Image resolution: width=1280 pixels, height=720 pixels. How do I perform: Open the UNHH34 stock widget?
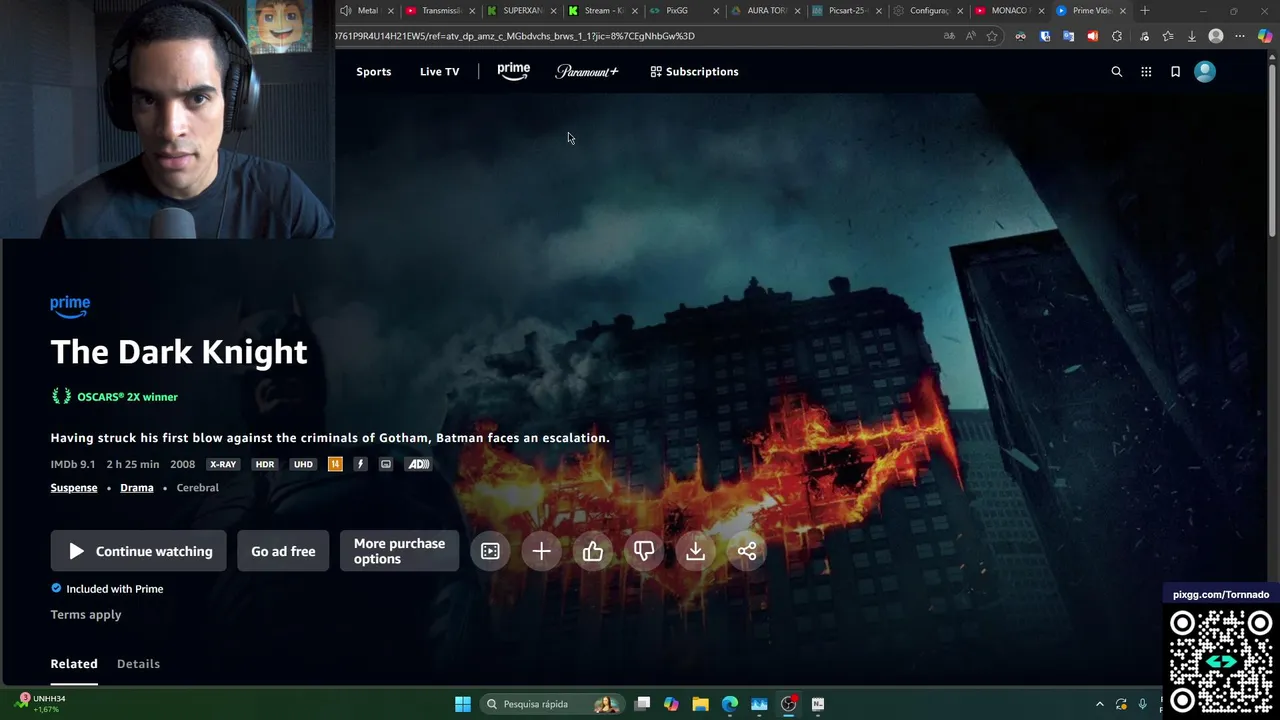pyautogui.click(x=40, y=704)
